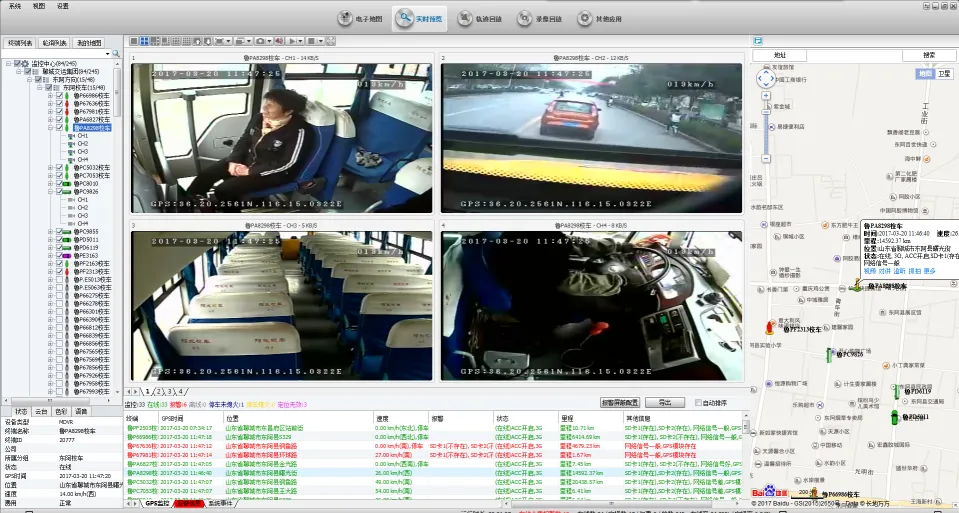959x513 pixels.
Task: Open the 录像回放 video playback module
Action: [540, 19]
